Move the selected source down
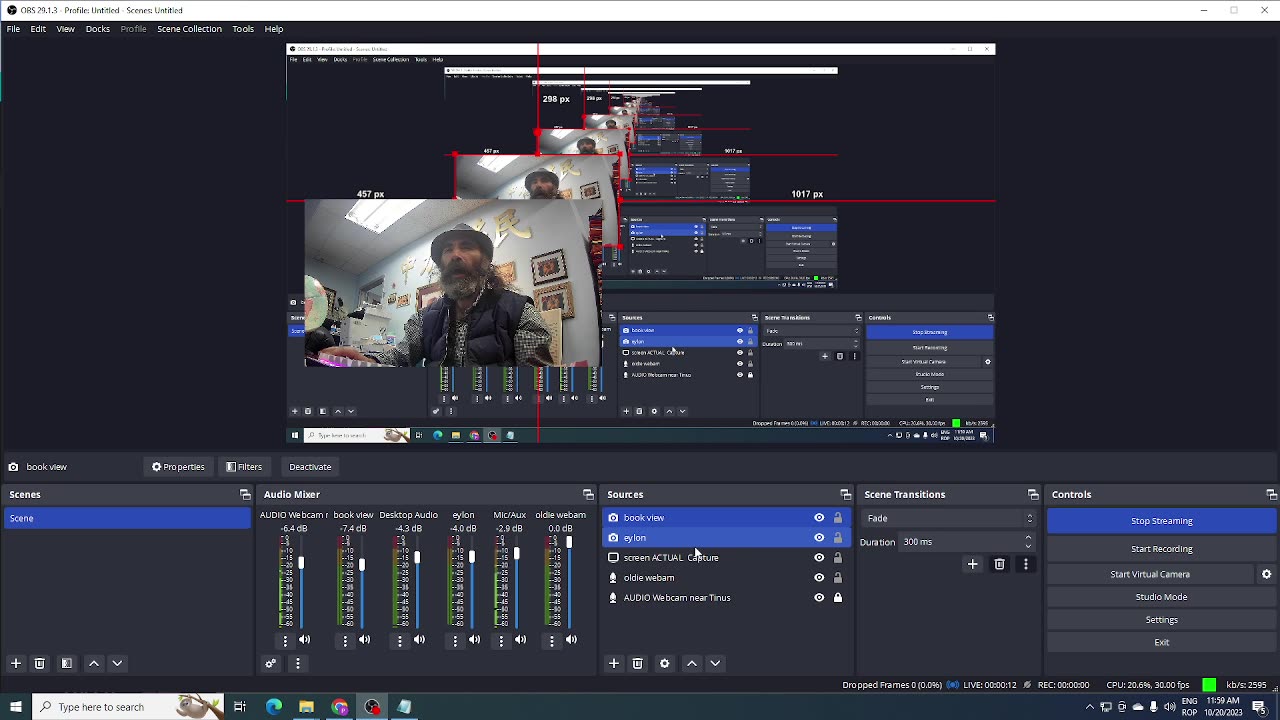The image size is (1280, 720). click(715, 663)
